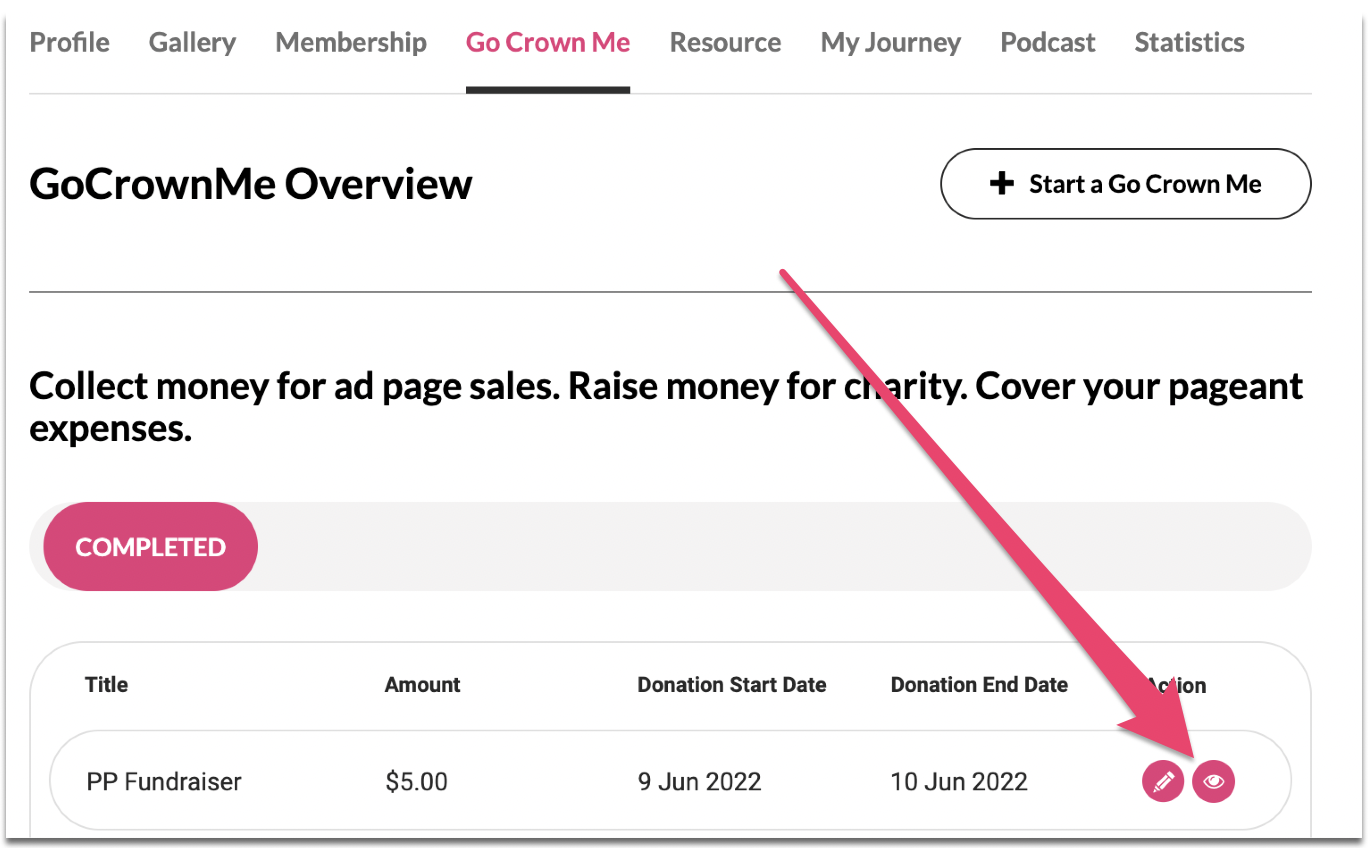Click the Donation Start Date column header
The image size is (1372, 848).
732,685
